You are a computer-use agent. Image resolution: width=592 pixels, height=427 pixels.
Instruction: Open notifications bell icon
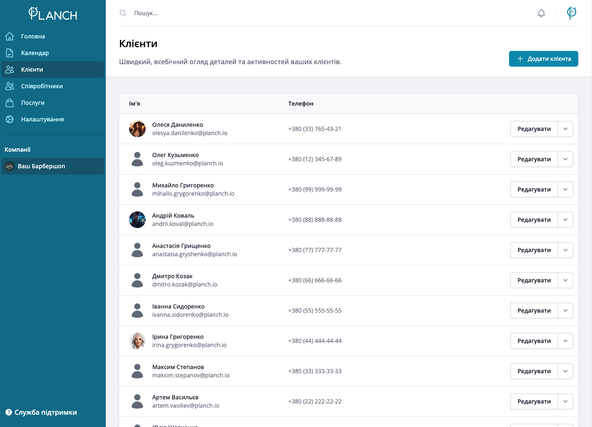coord(541,13)
